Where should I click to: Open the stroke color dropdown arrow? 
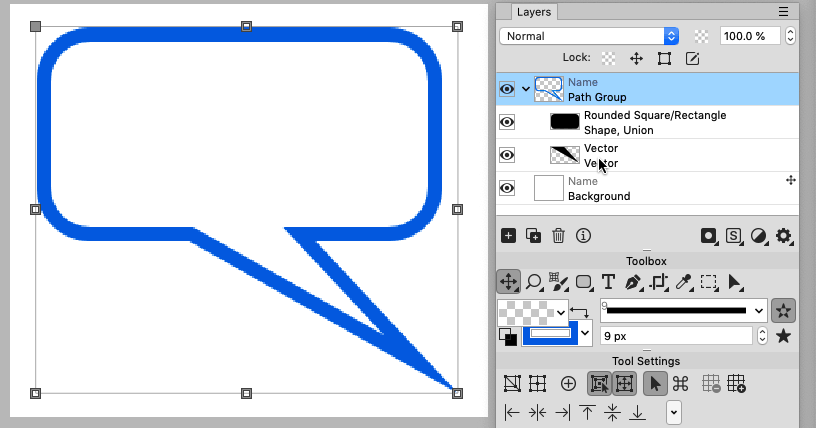[x=585, y=333]
